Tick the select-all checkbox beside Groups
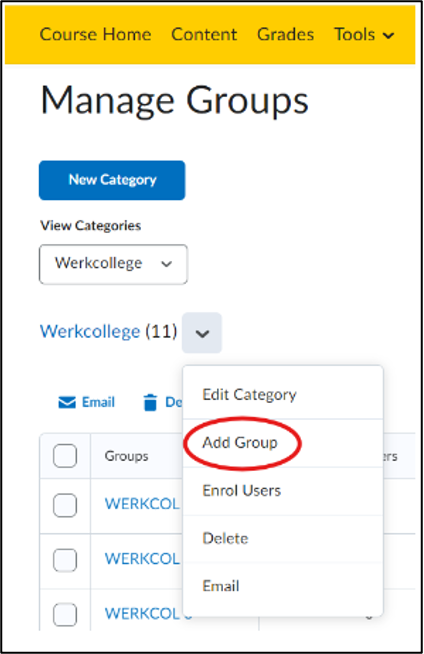Screen dimensions: 424x654 pyautogui.click(x=65, y=455)
